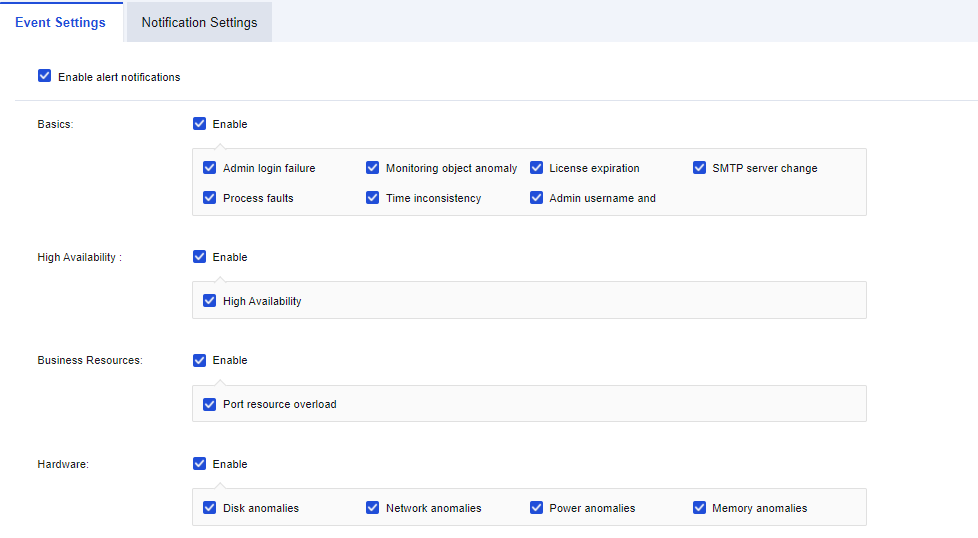
Task: Toggle Network anomalies checkbox
Action: click(x=373, y=508)
